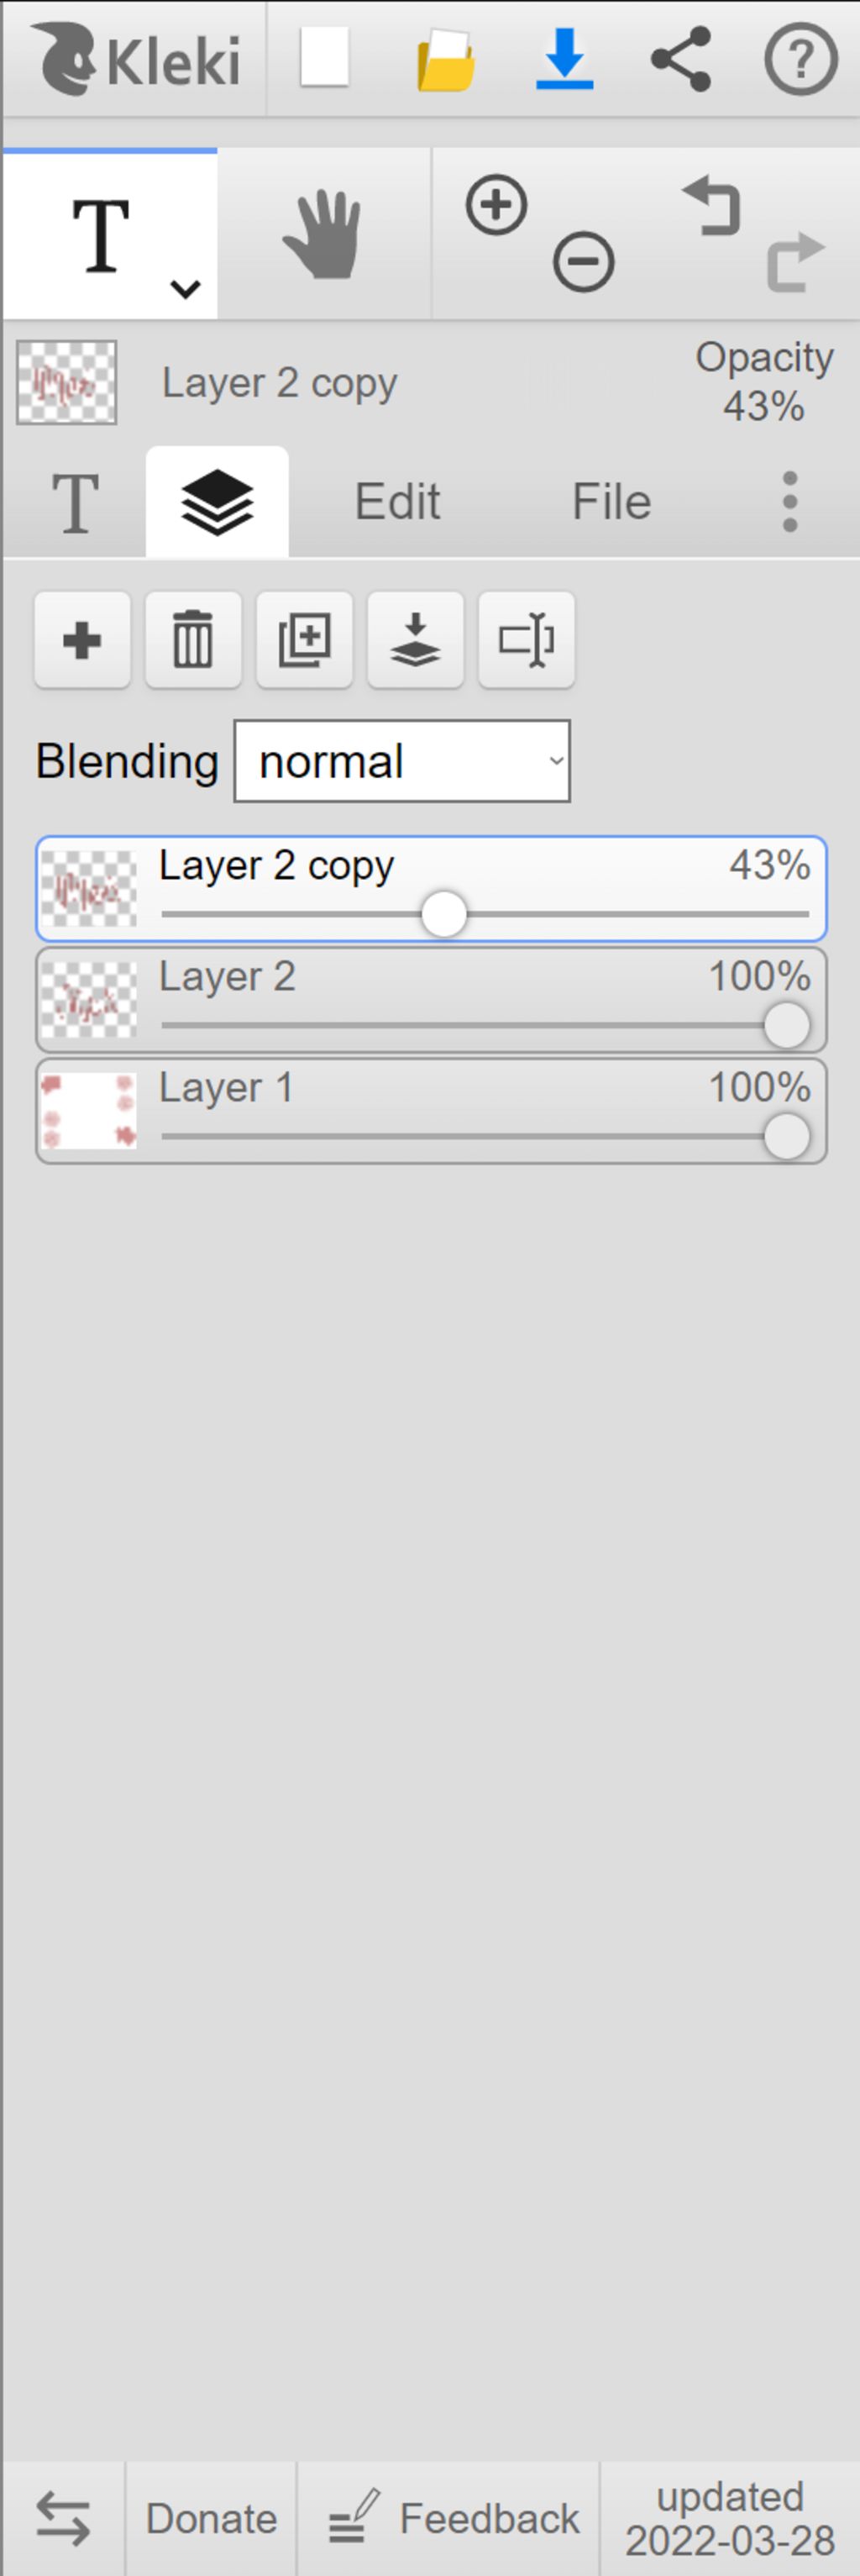Open the Blending mode dropdown
Viewport: 860px width, 2576px height.
402,761
